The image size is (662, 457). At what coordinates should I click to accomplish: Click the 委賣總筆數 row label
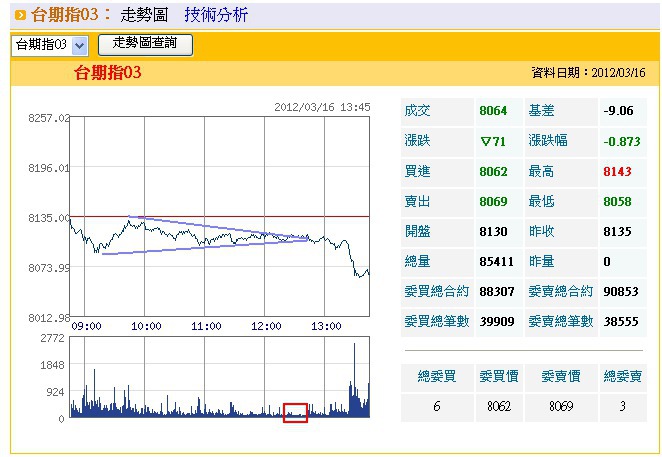click(x=561, y=321)
